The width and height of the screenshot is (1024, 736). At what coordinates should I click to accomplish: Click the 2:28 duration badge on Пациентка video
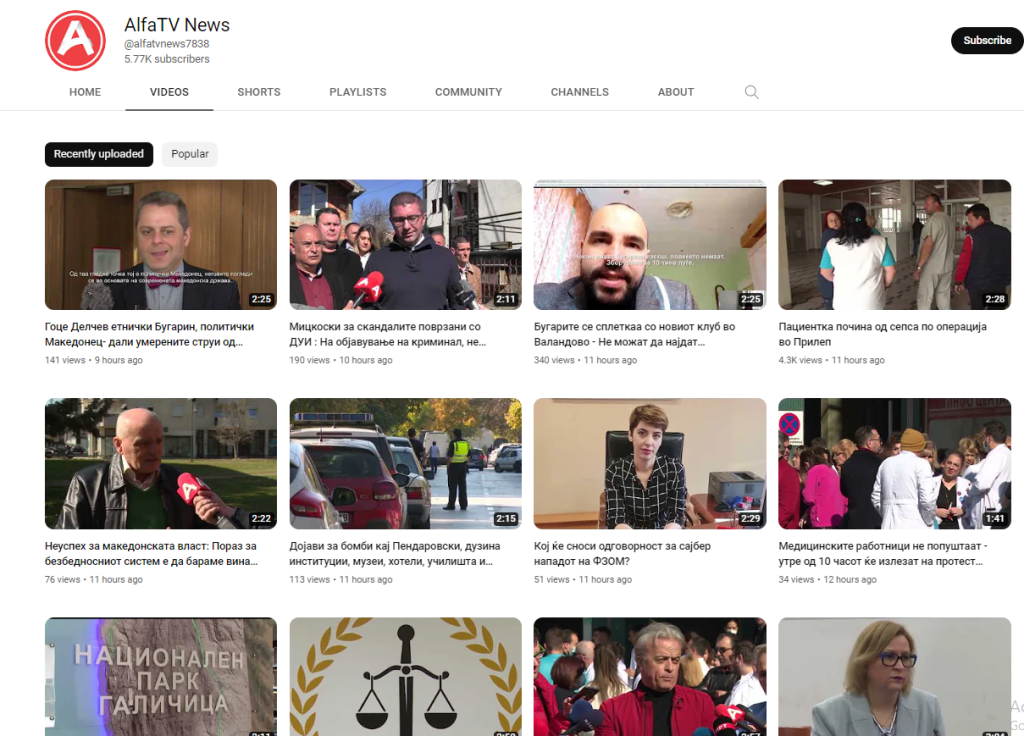tap(995, 299)
